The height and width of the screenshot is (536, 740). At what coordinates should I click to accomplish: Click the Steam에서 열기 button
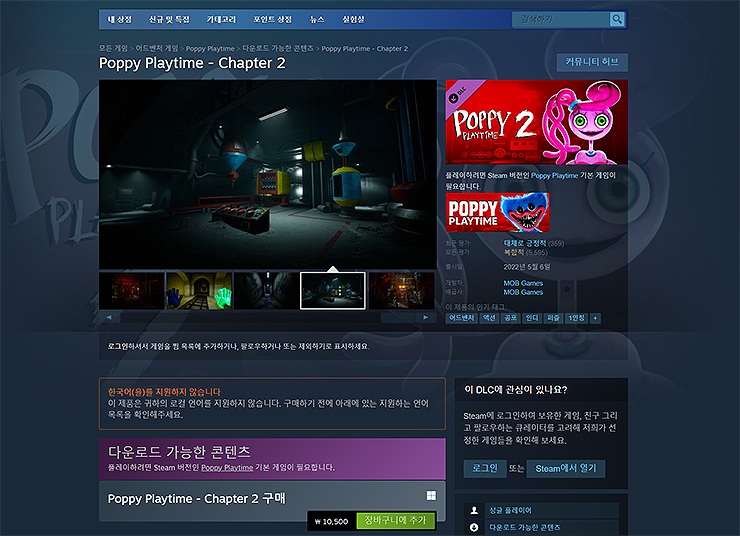(565, 469)
